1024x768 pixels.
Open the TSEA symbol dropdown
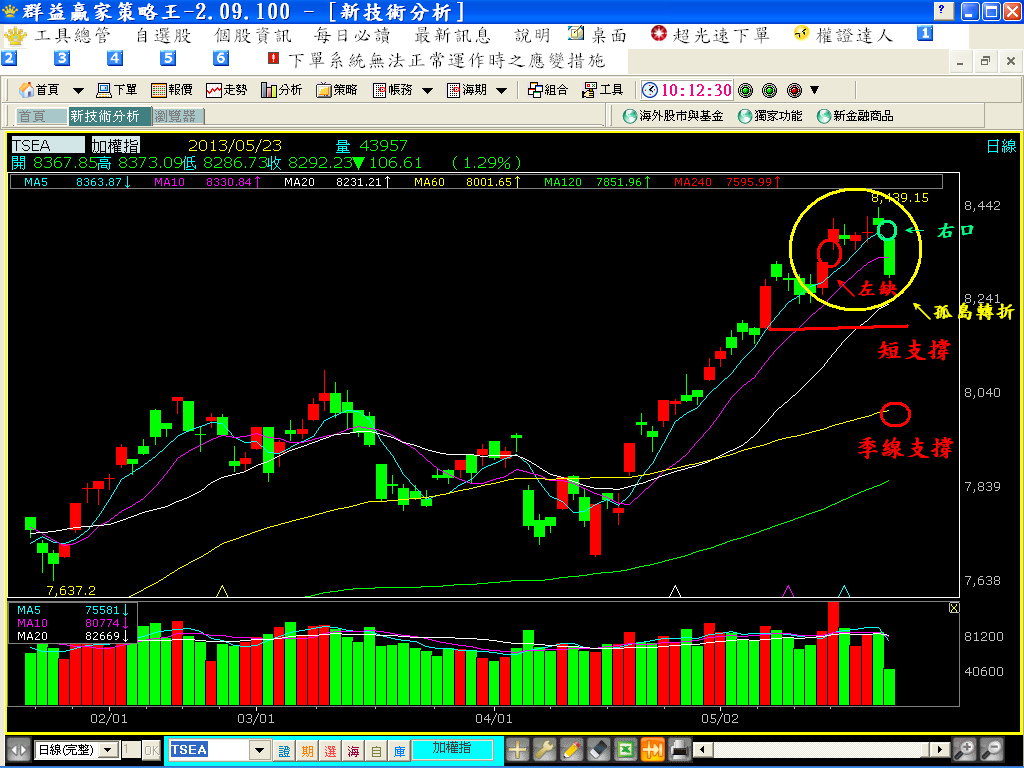pos(260,750)
